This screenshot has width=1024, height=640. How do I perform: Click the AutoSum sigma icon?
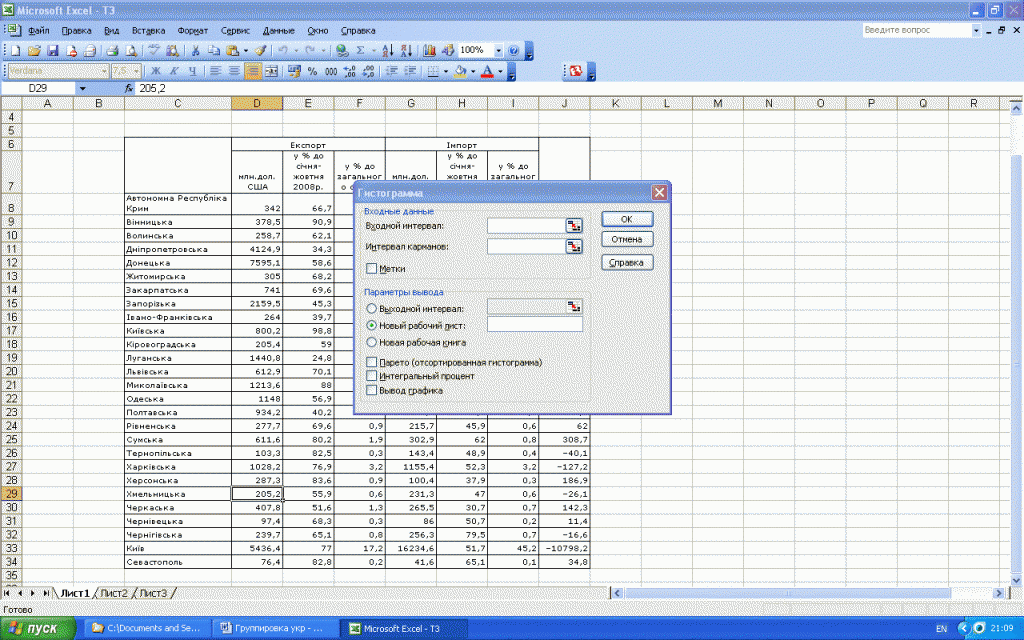[x=360, y=50]
